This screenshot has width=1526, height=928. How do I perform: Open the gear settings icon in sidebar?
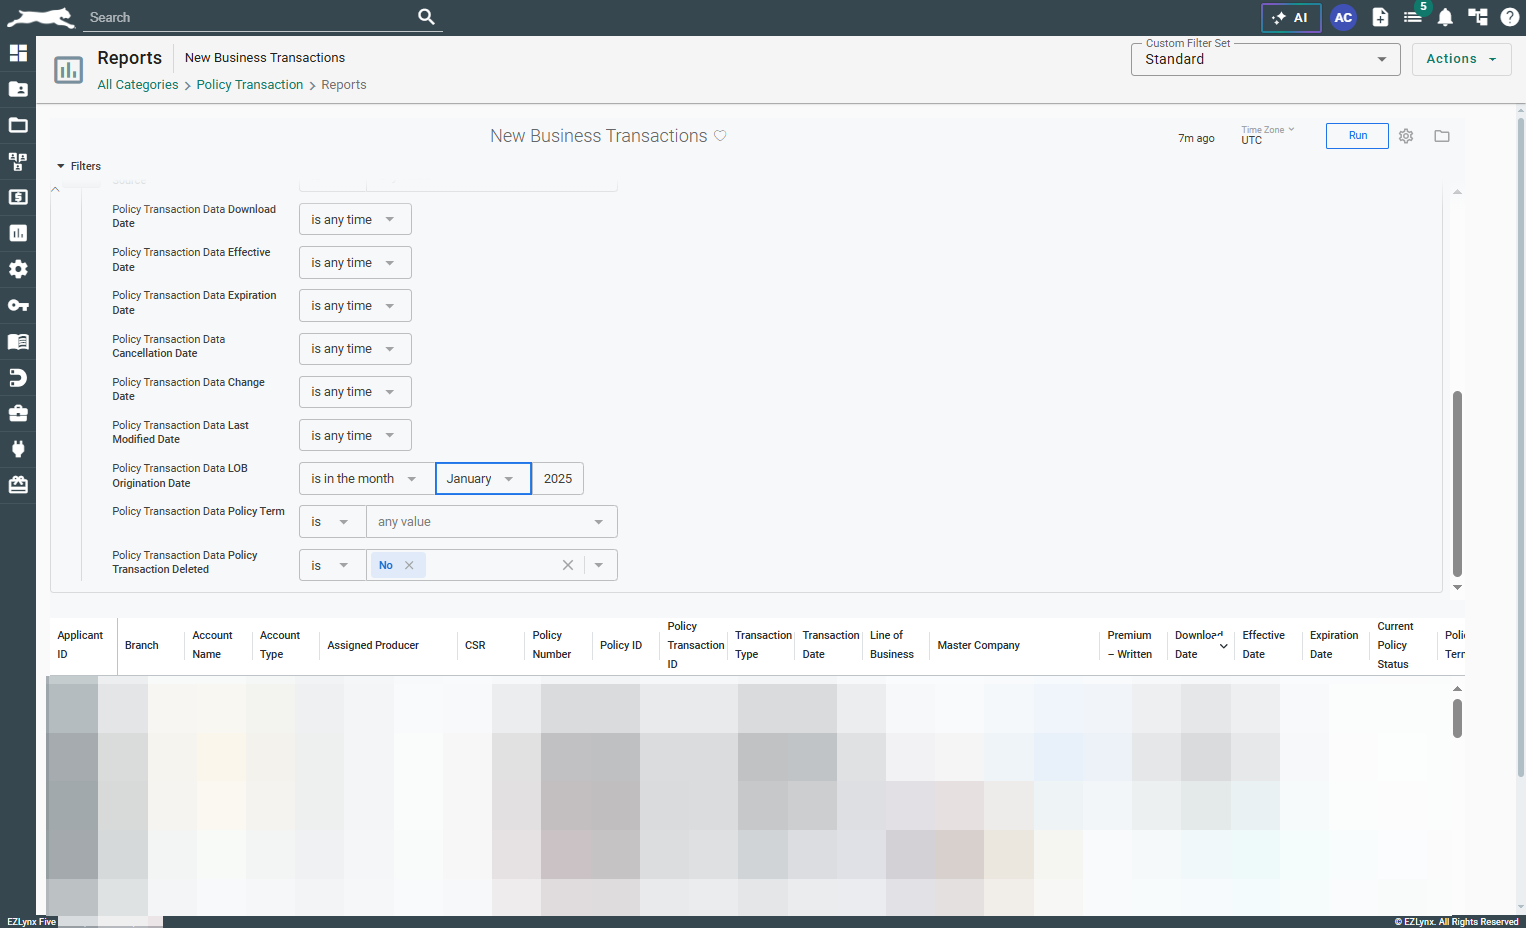tap(18, 269)
